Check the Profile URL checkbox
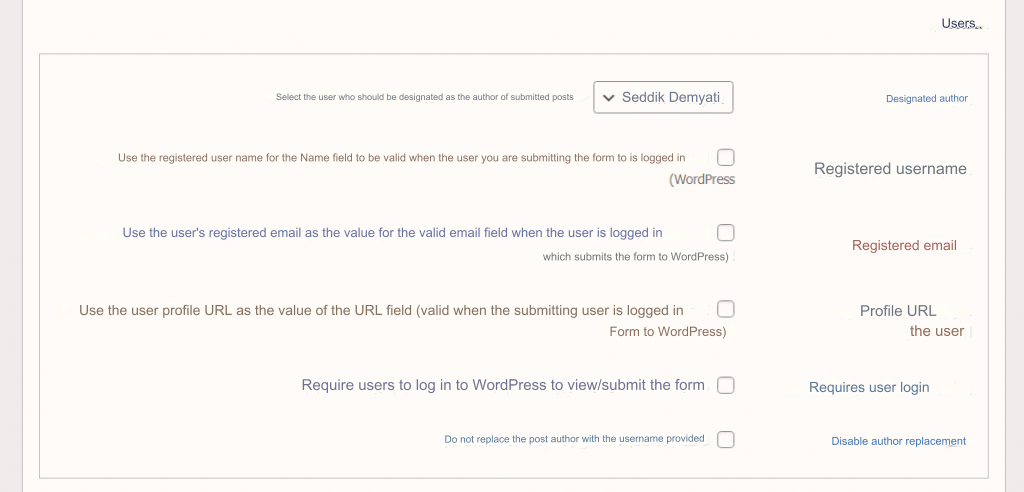 [x=726, y=308]
